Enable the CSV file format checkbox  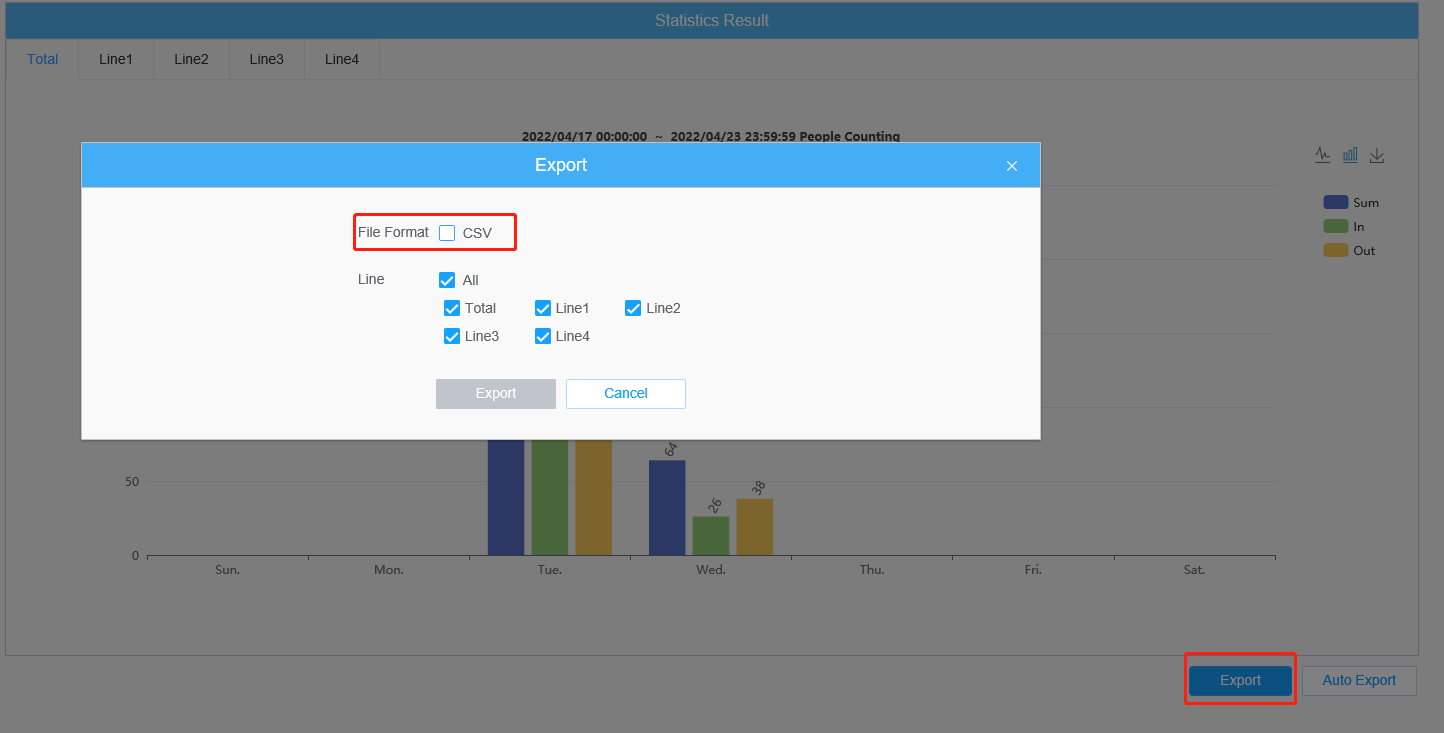[x=447, y=233]
